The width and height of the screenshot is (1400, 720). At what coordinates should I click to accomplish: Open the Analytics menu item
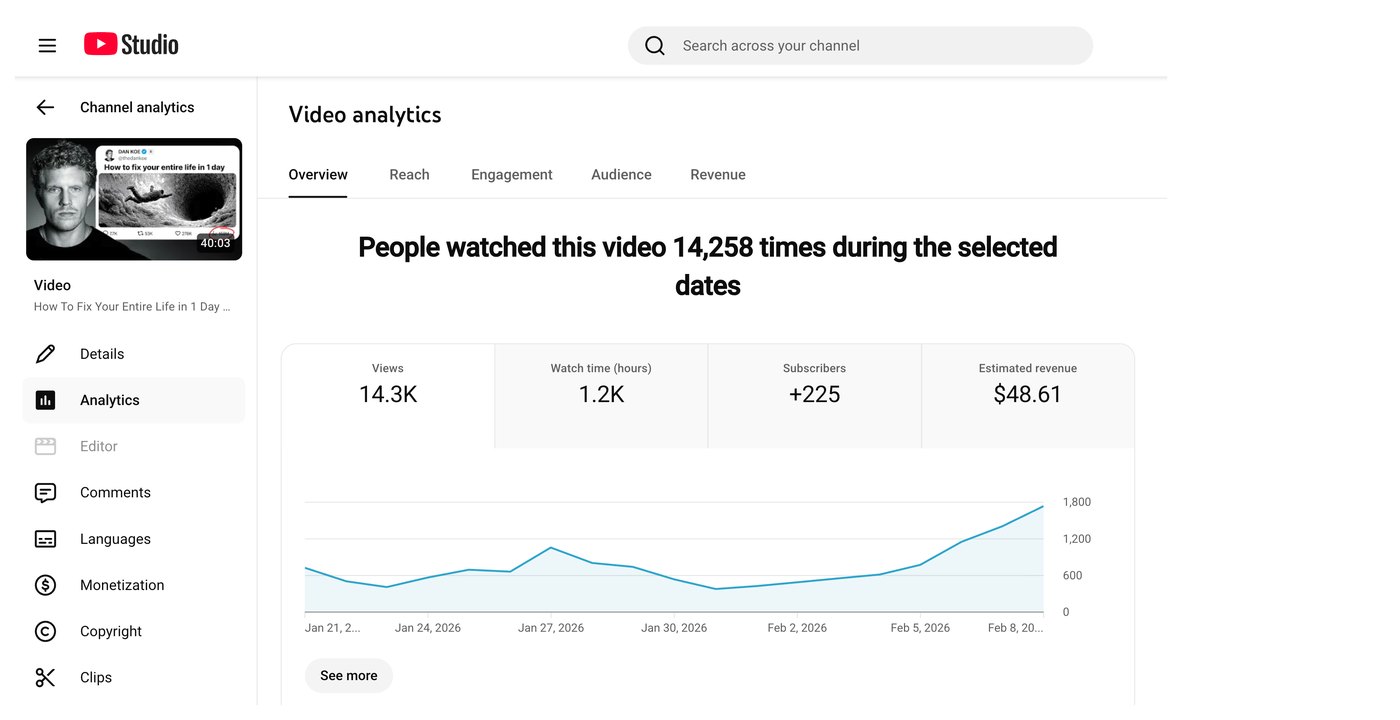pyautogui.click(x=133, y=400)
